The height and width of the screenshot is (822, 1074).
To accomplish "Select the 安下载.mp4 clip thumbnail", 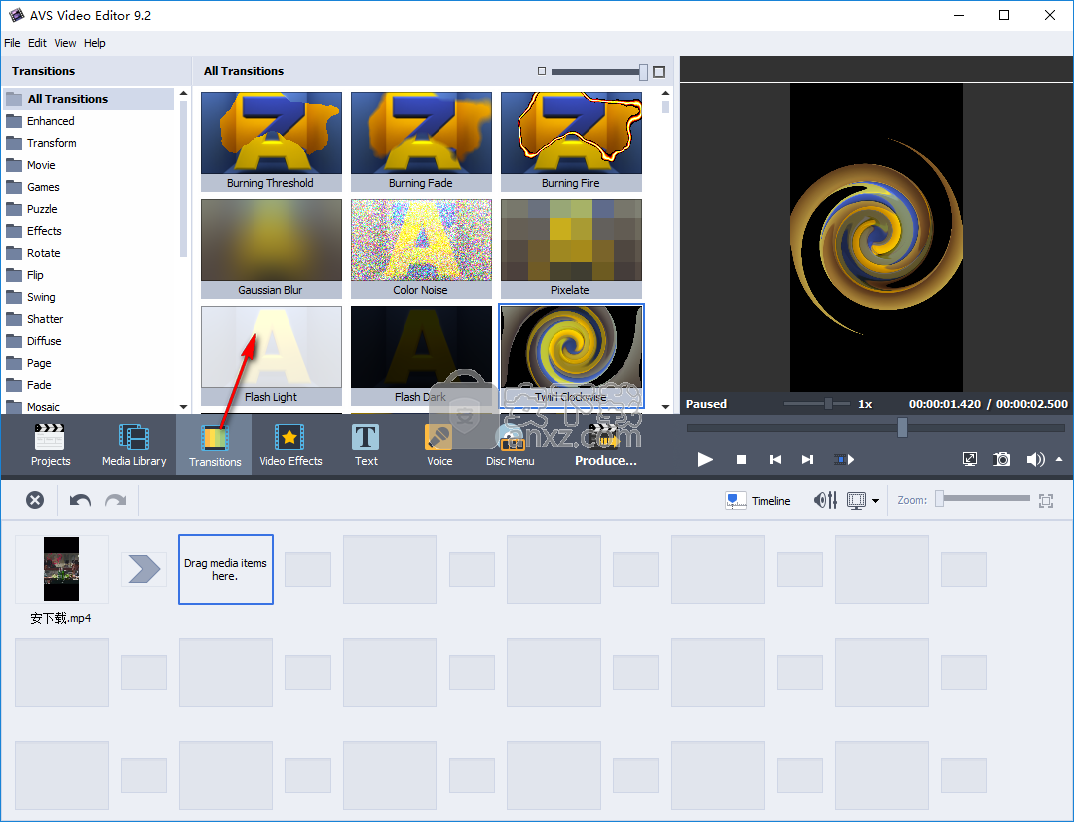I will 62,569.
